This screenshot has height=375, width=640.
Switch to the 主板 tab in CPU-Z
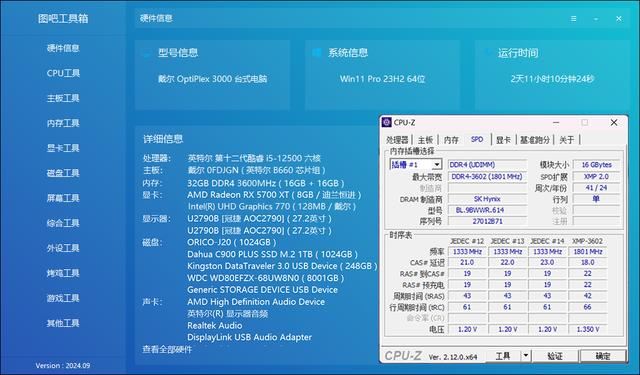click(425, 140)
